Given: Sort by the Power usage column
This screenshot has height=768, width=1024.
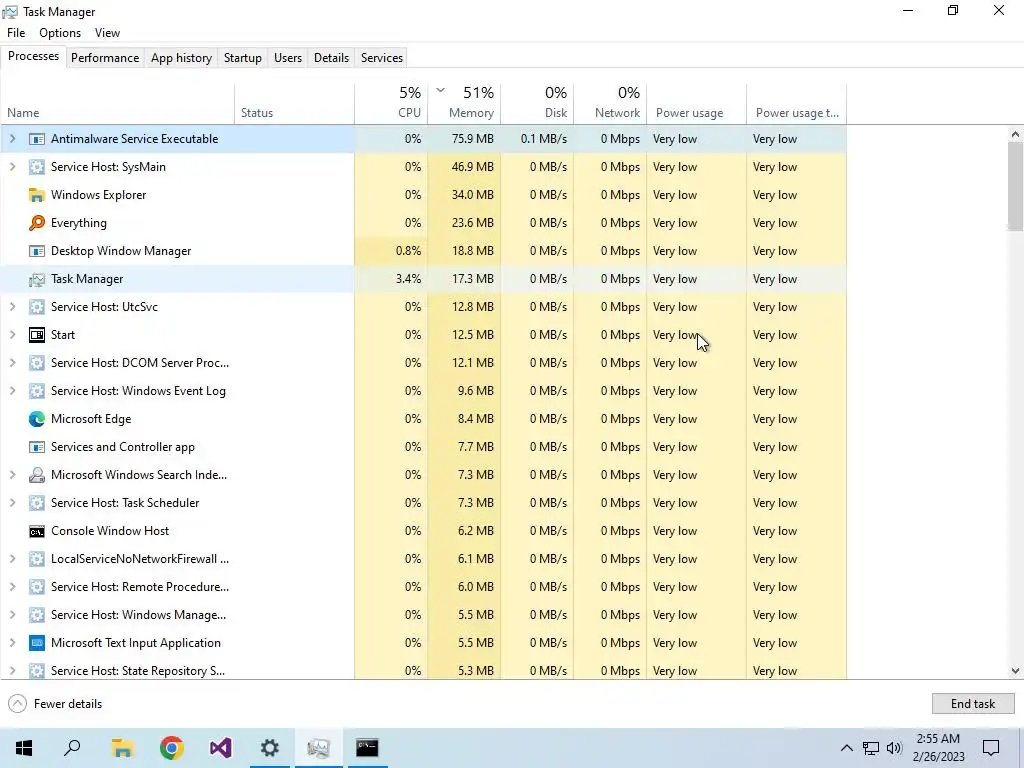Looking at the screenshot, I should pyautogui.click(x=697, y=103).
